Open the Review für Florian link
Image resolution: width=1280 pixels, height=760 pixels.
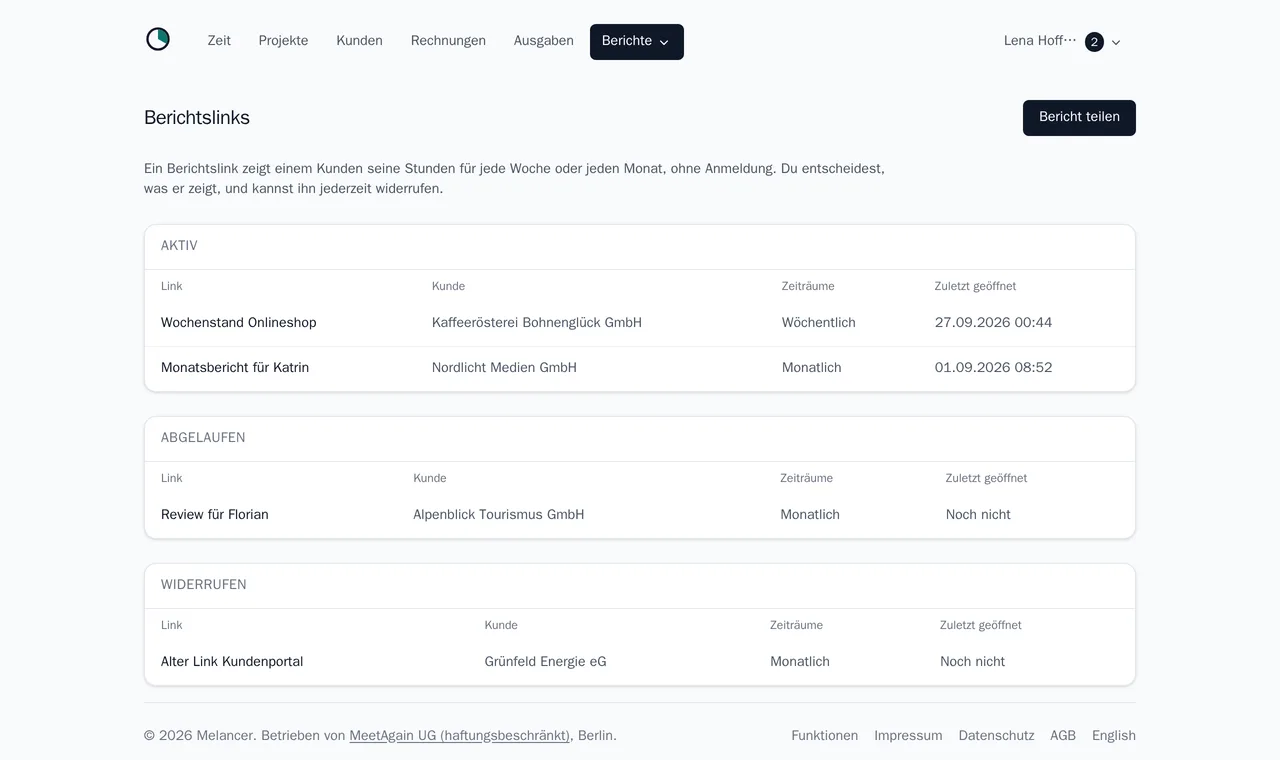point(215,515)
